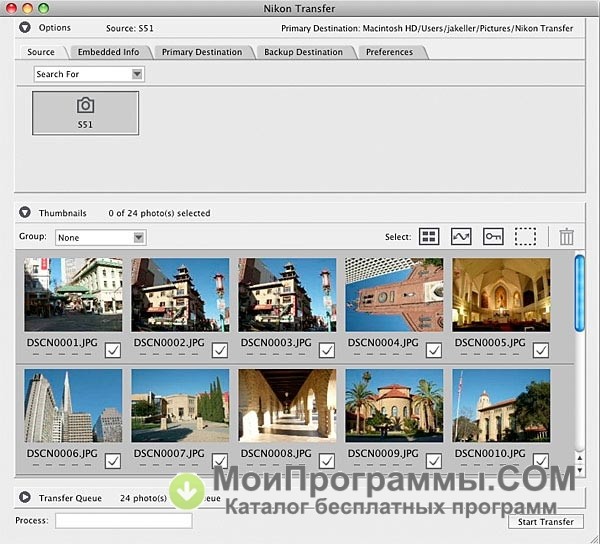Toggle checkbox for DSCN0006.JPG
The image size is (600, 544).
click(113, 461)
